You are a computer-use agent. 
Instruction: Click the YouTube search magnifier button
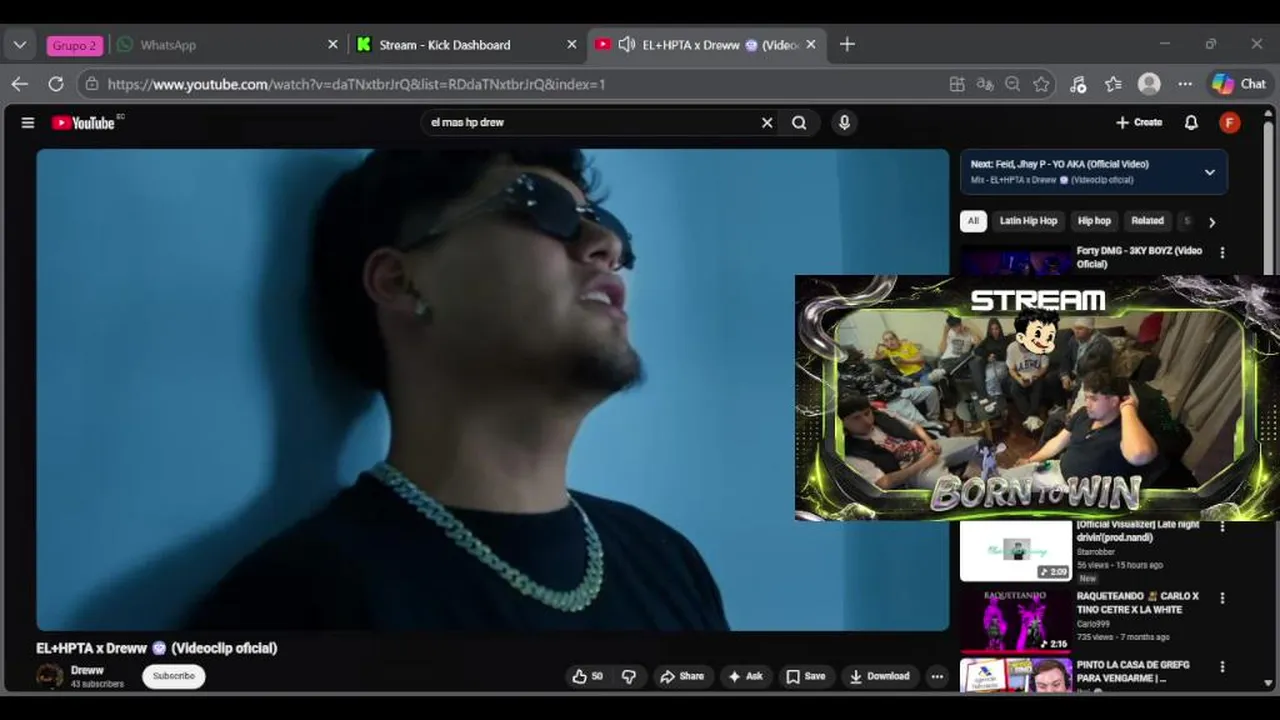point(799,123)
